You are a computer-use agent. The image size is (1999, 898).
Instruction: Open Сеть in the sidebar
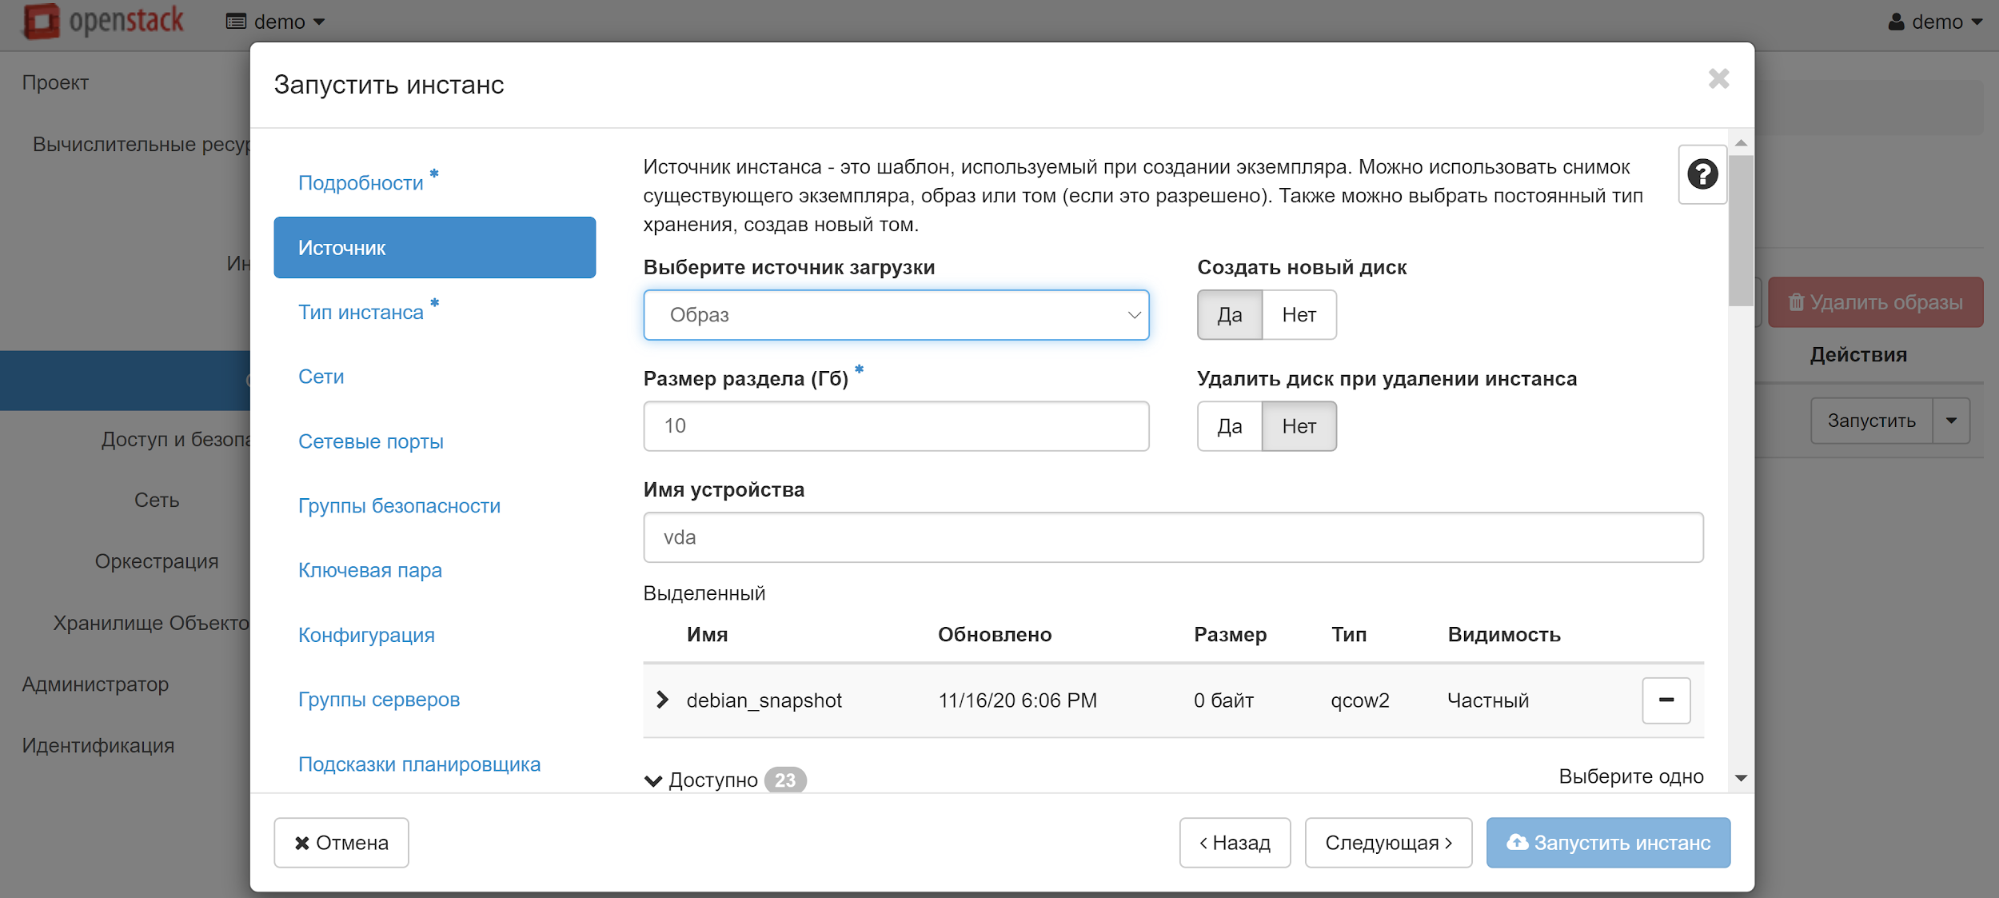pos(157,500)
